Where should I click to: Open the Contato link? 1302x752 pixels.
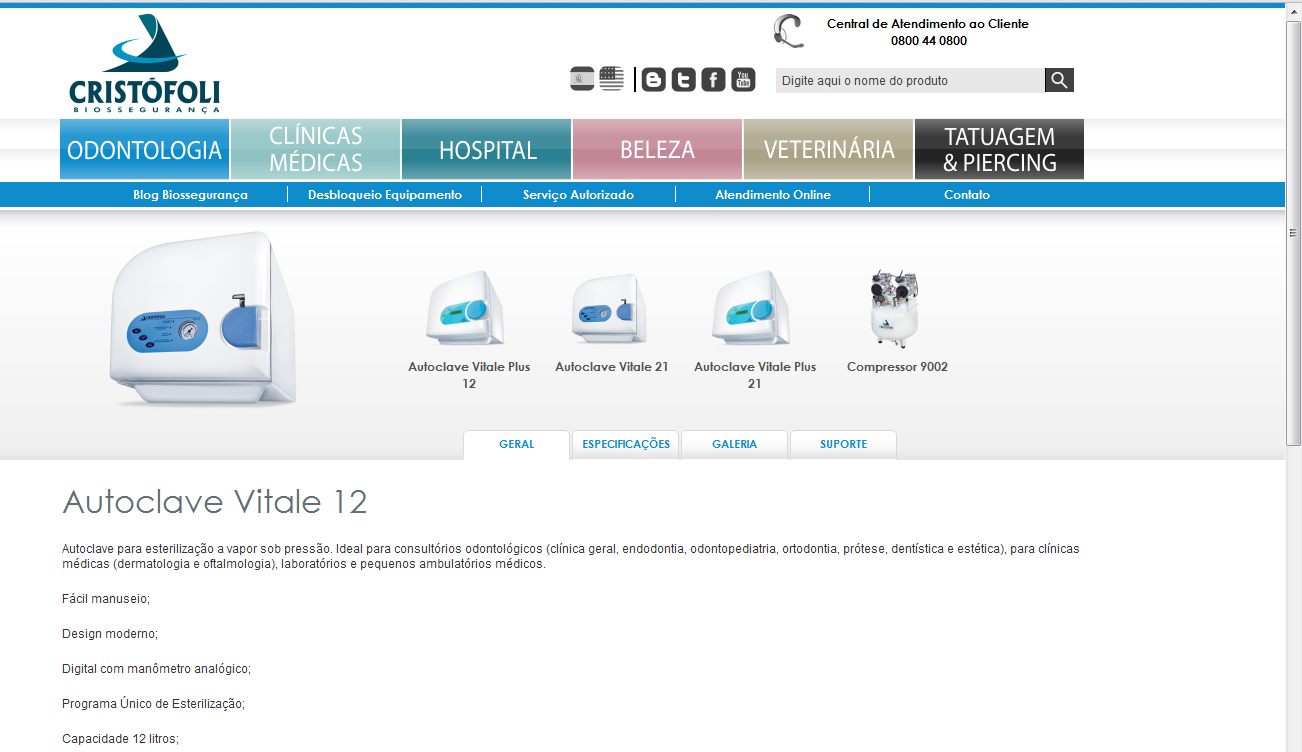click(x=967, y=195)
